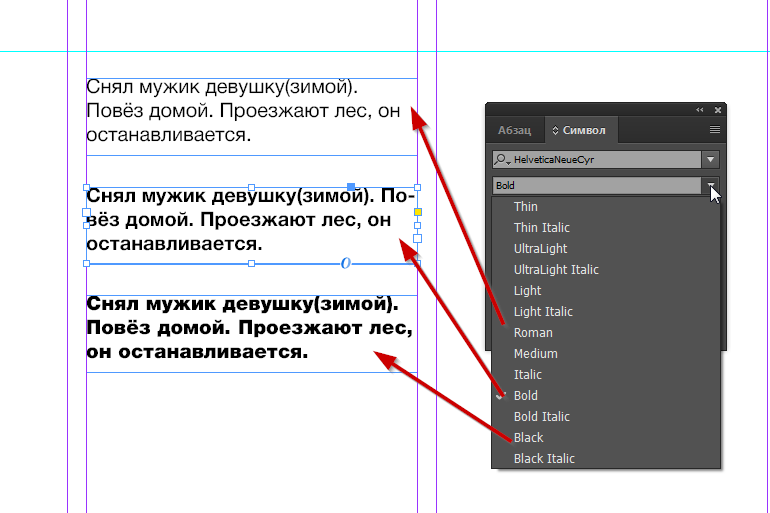Viewport: 770px width, 513px height.
Task: Close the Символ panel with X icon
Action: click(x=717, y=109)
